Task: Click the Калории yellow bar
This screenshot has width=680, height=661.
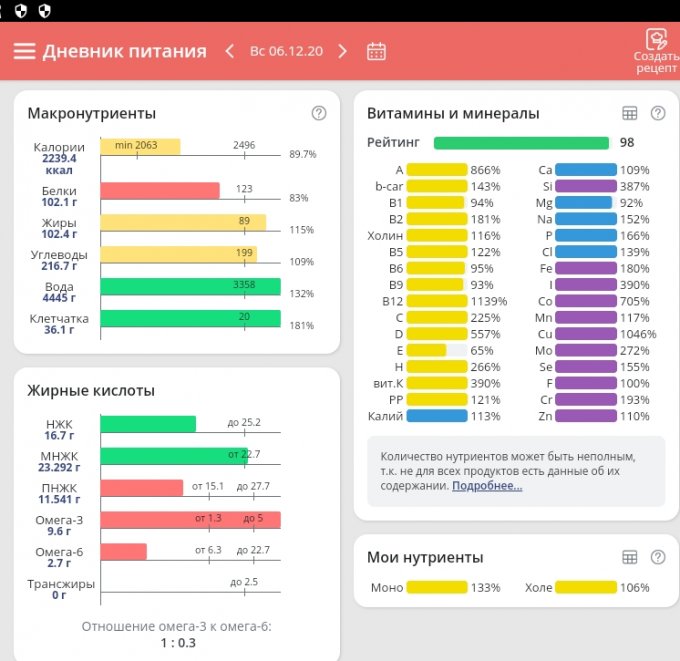Action: [x=140, y=147]
